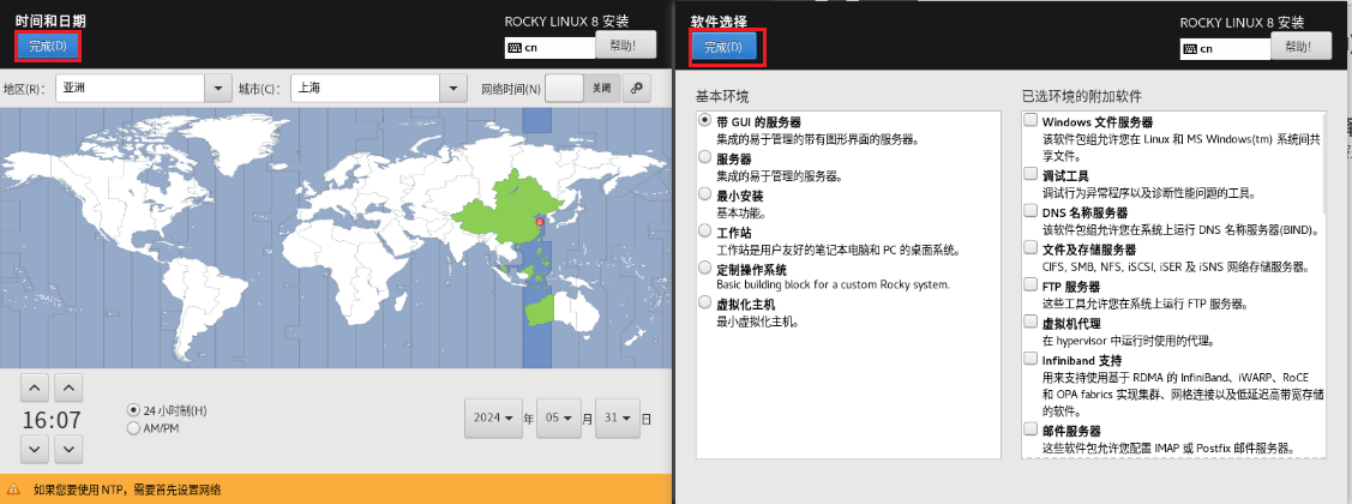Select the AM/PM format radio button
The width and height of the screenshot is (1352, 504).
(x=134, y=428)
